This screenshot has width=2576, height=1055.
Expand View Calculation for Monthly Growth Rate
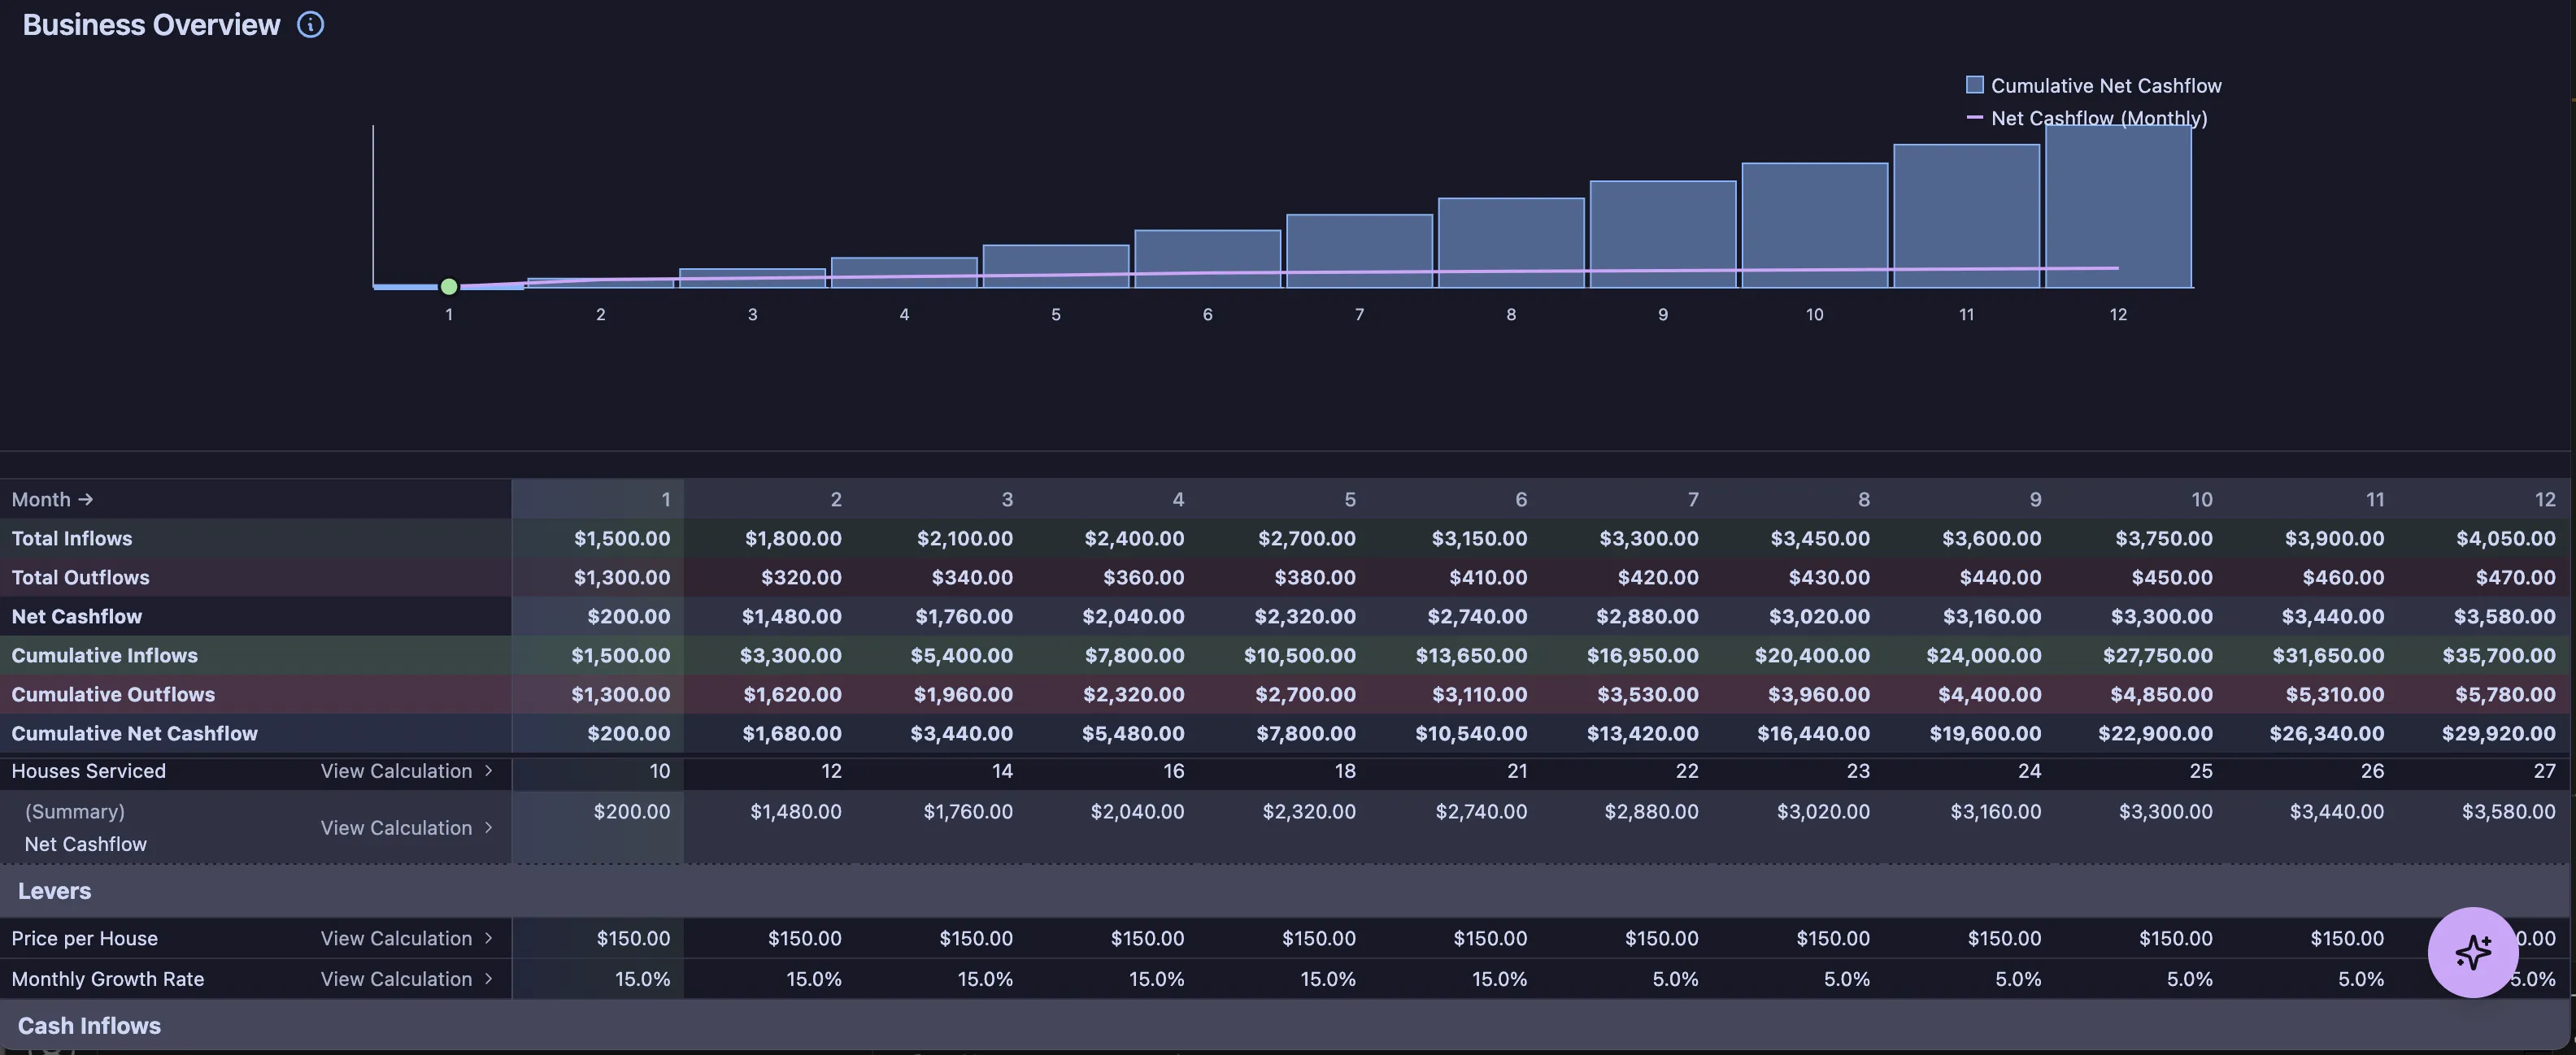(396, 979)
